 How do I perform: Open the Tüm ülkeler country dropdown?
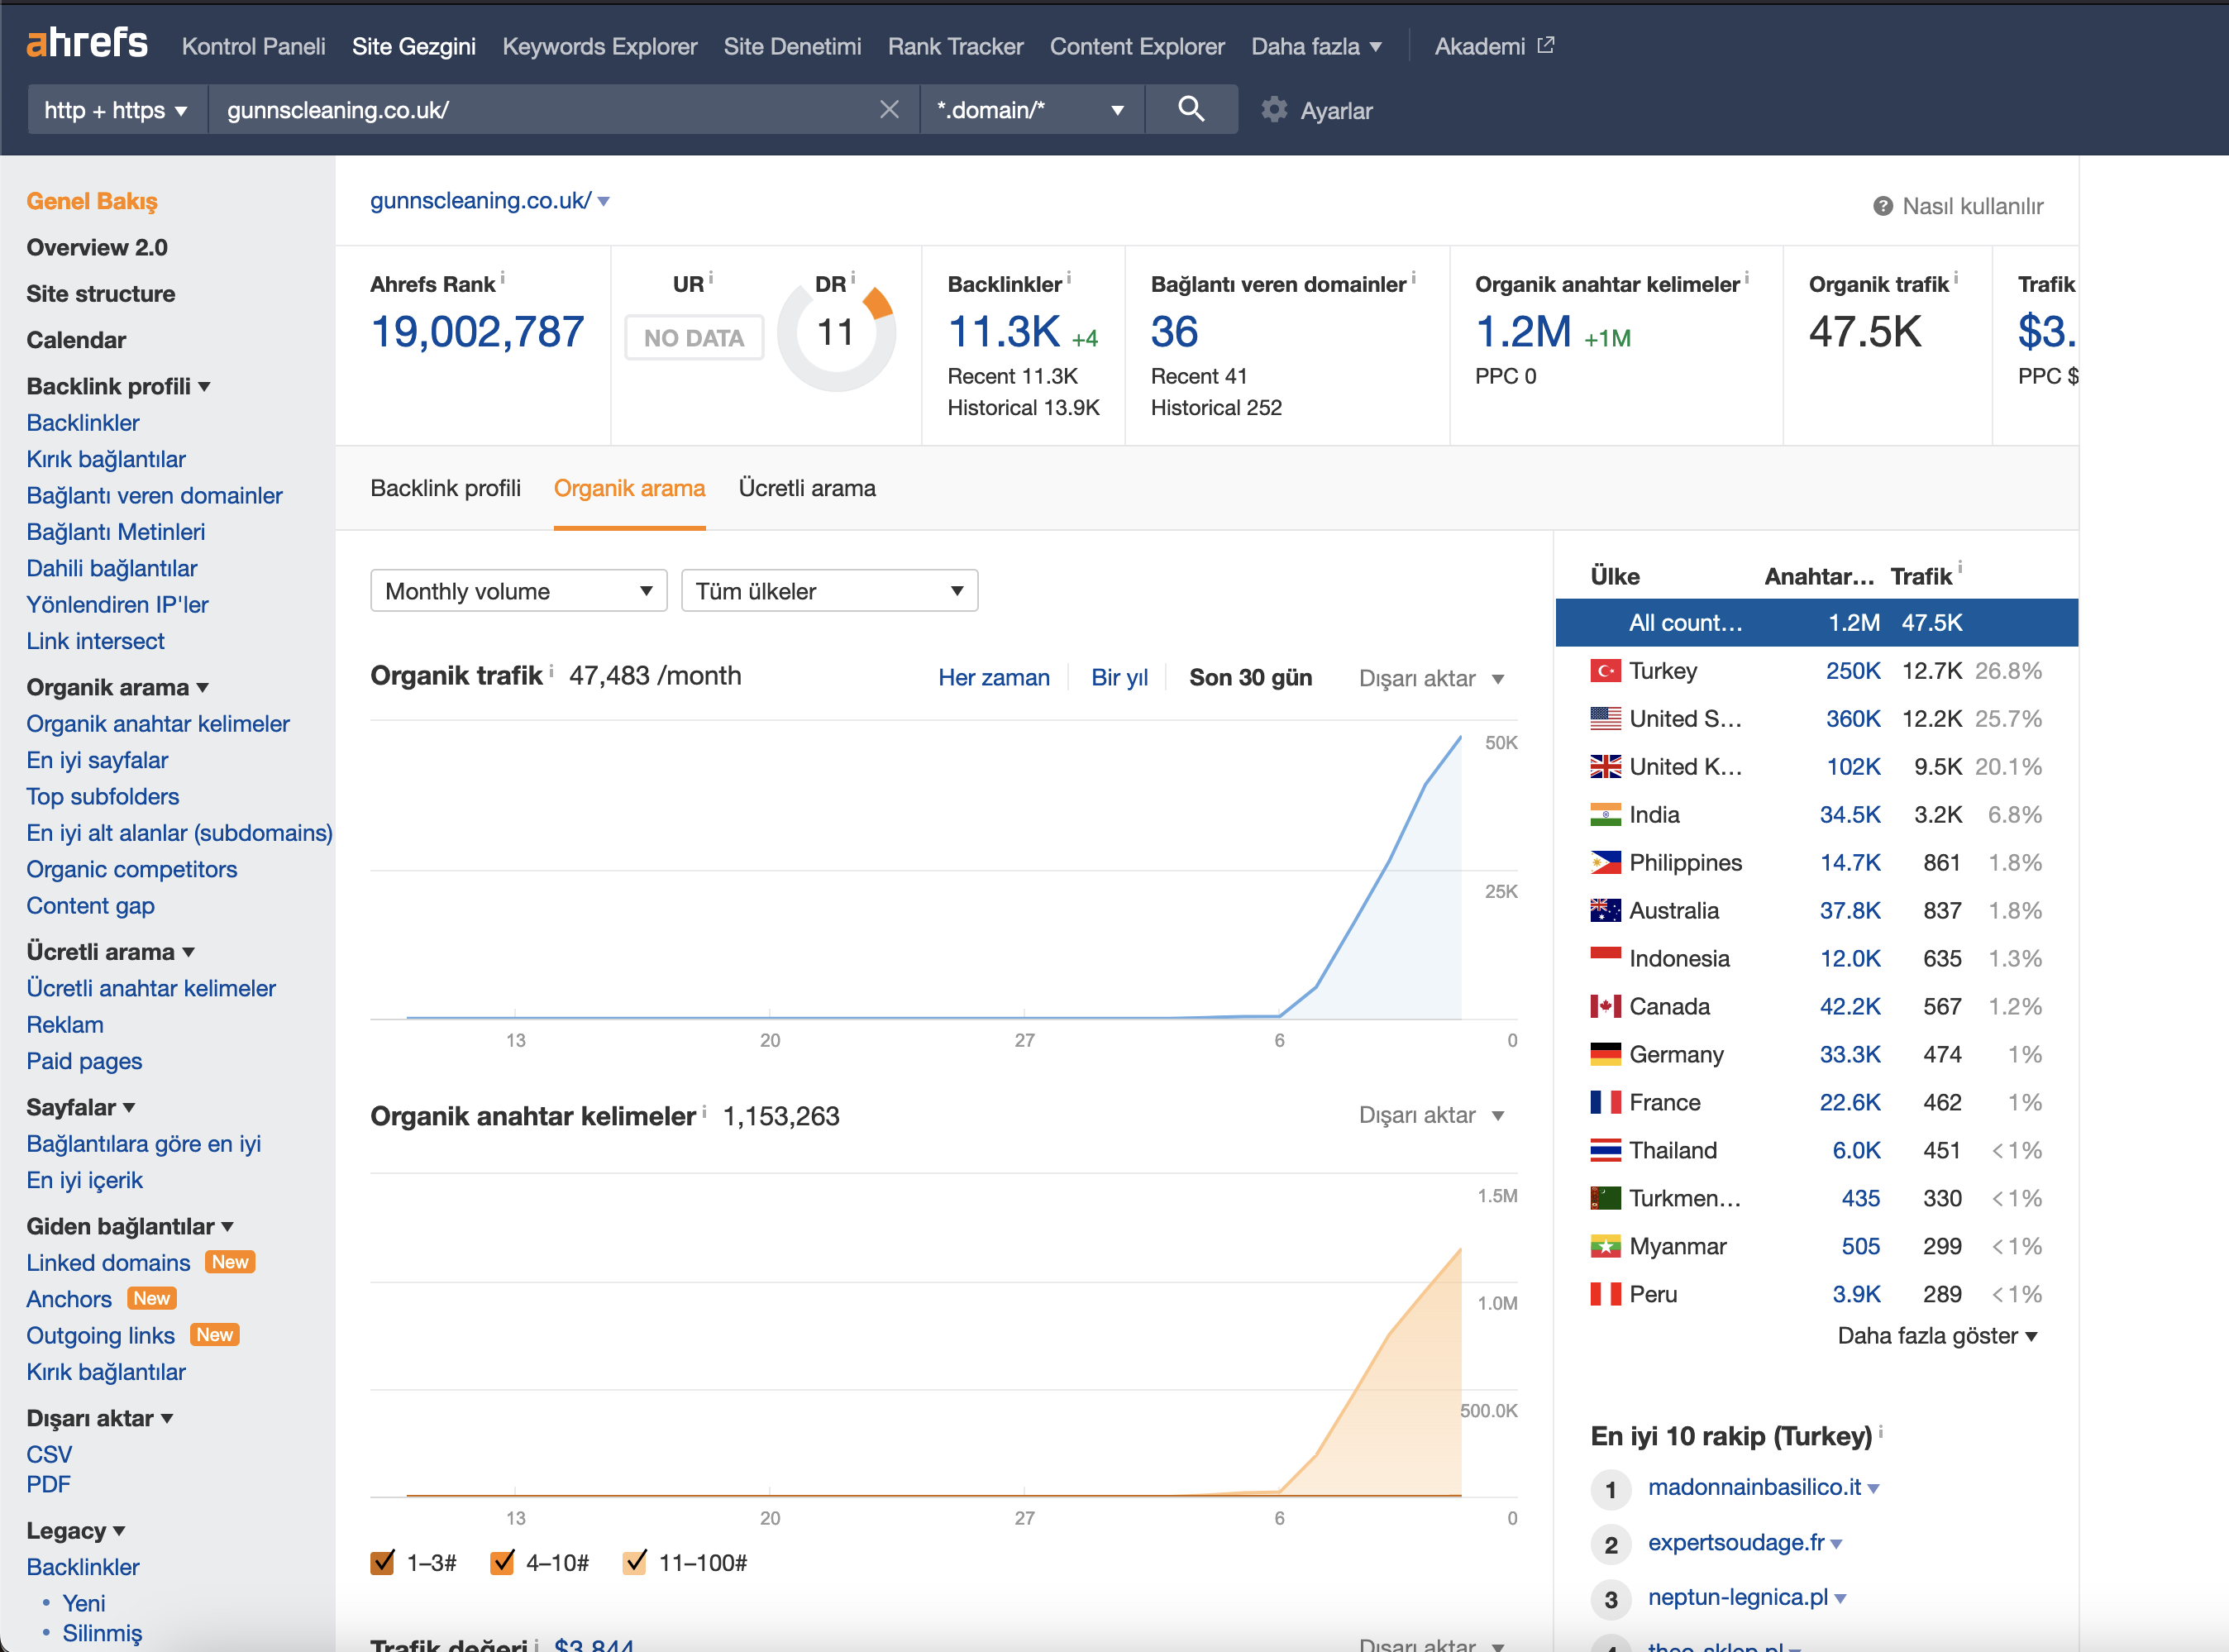pyautogui.click(x=829, y=591)
